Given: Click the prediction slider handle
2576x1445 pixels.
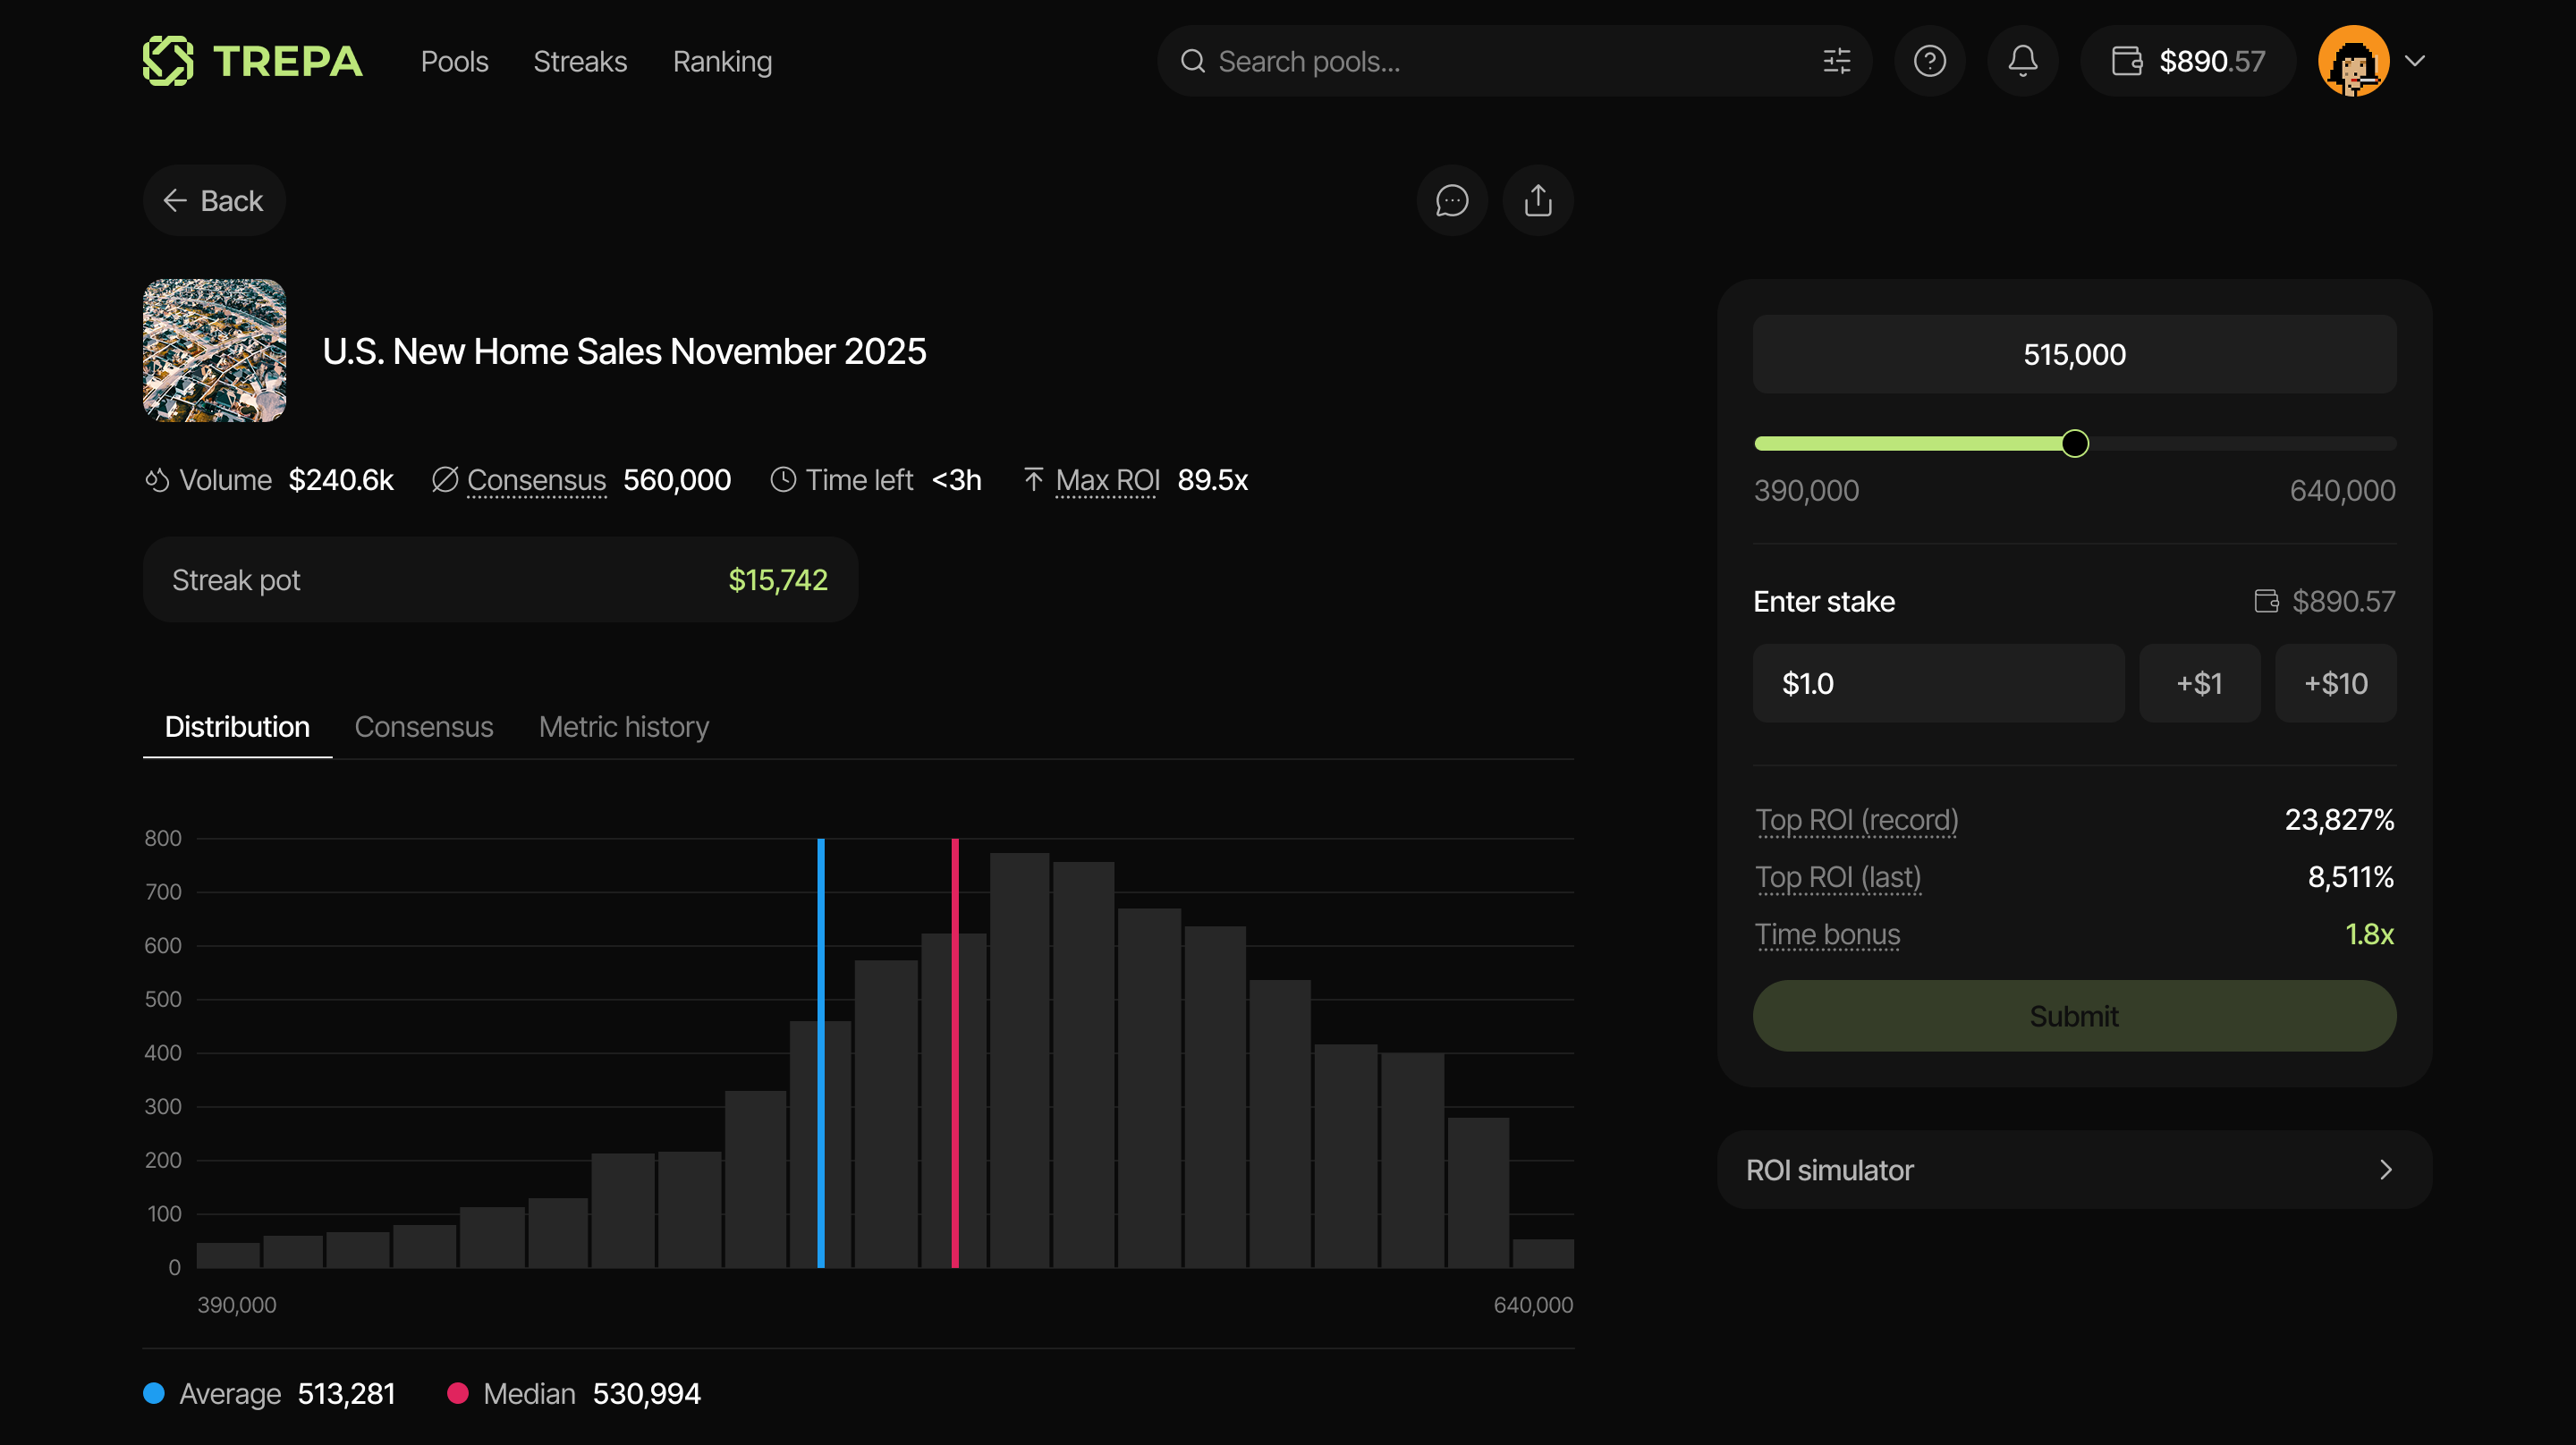Looking at the screenshot, I should [2074, 443].
